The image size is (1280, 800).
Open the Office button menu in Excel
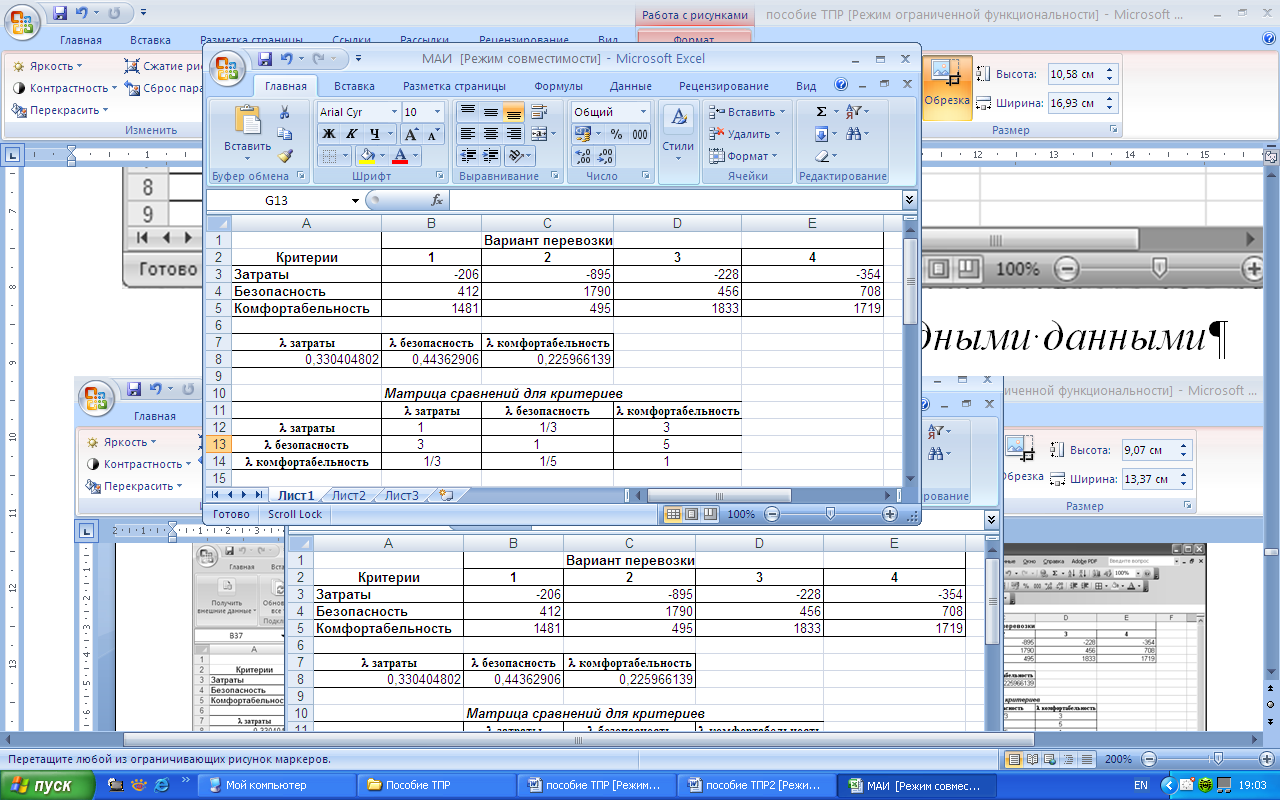228,69
